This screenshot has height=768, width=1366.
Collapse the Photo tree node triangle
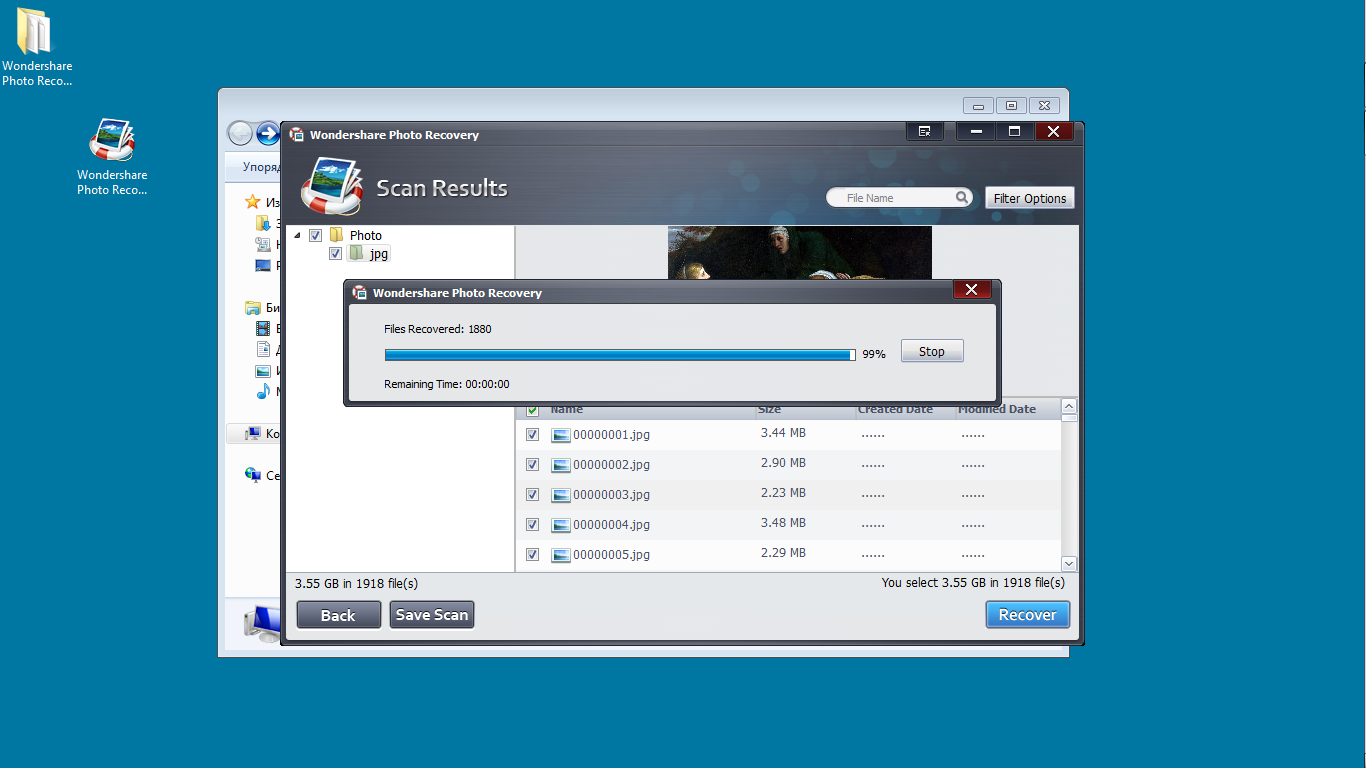(297, 236)
